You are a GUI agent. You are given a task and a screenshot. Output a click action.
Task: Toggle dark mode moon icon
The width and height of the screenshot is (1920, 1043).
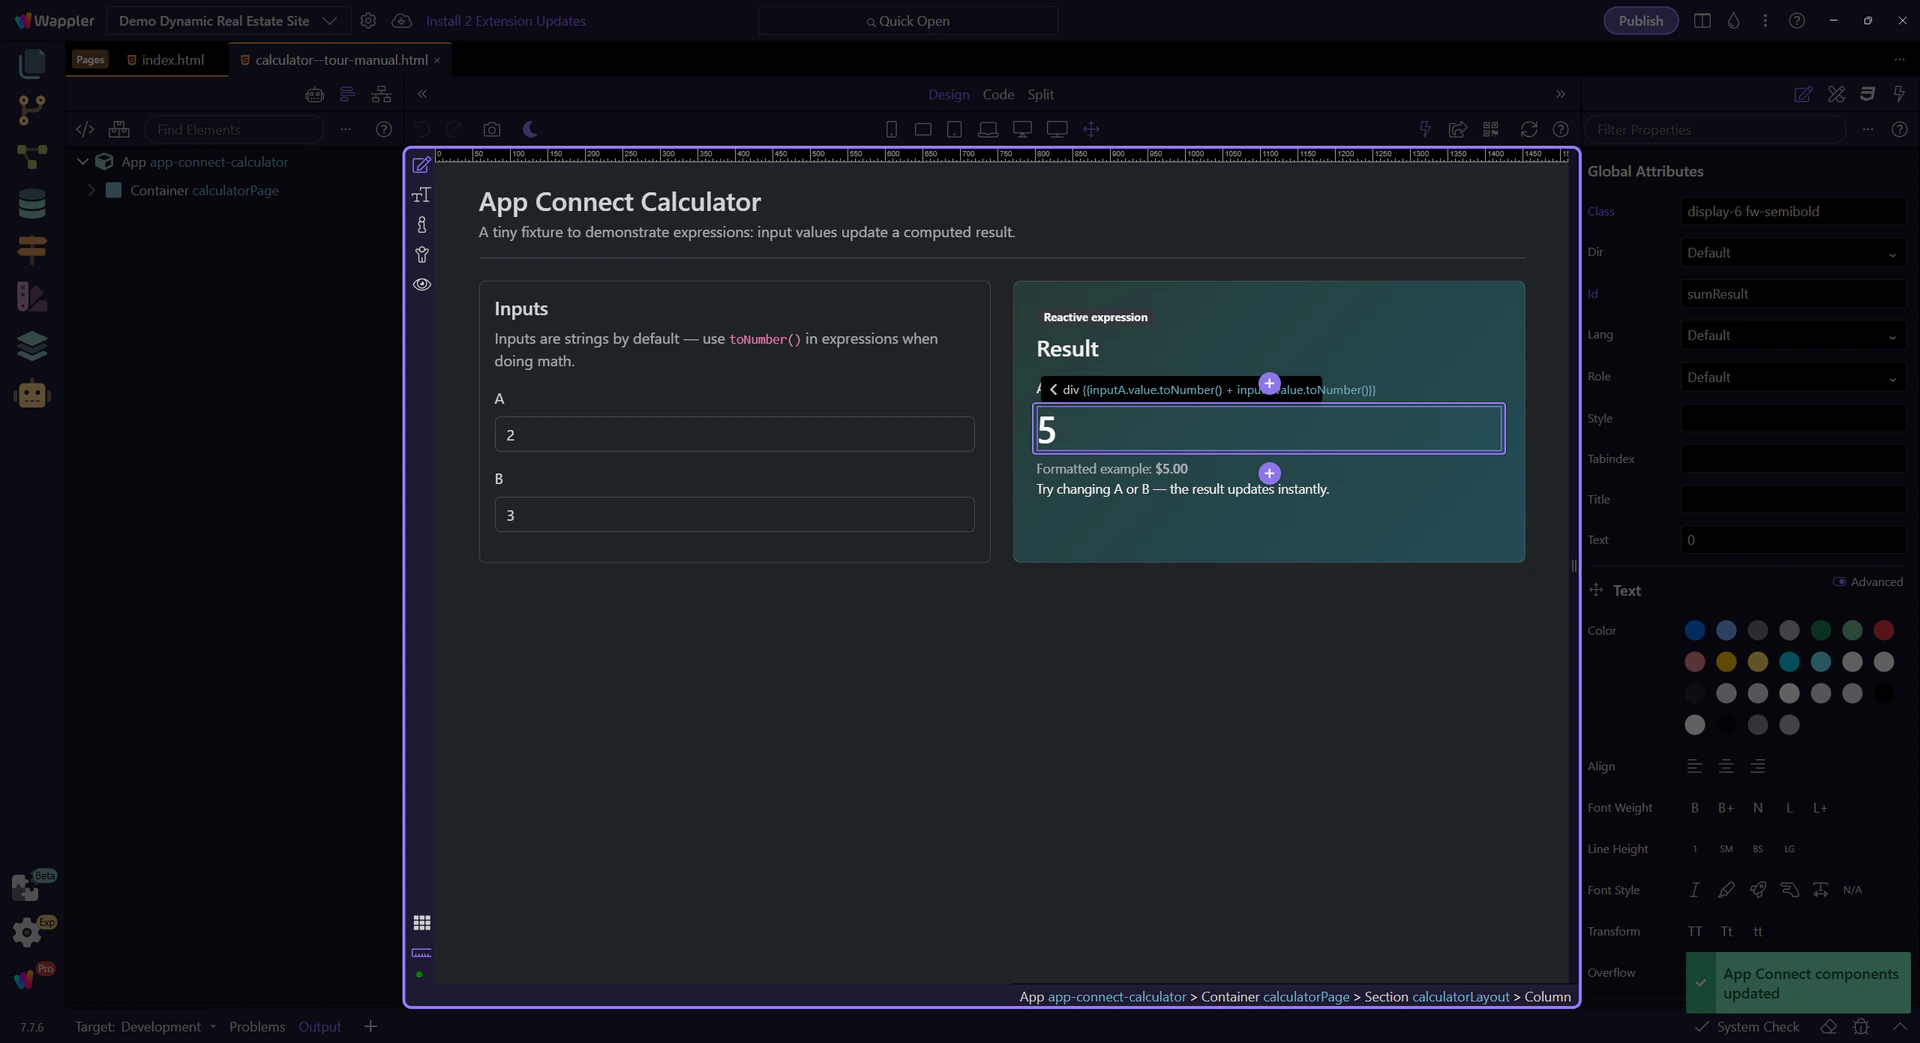coord(530,130)
